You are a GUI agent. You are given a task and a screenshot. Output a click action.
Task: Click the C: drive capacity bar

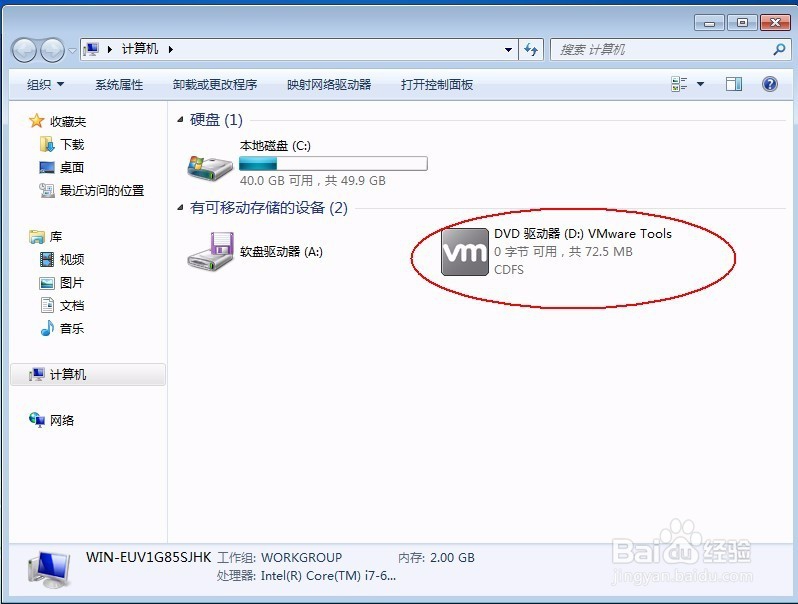(x=333, y=163)
